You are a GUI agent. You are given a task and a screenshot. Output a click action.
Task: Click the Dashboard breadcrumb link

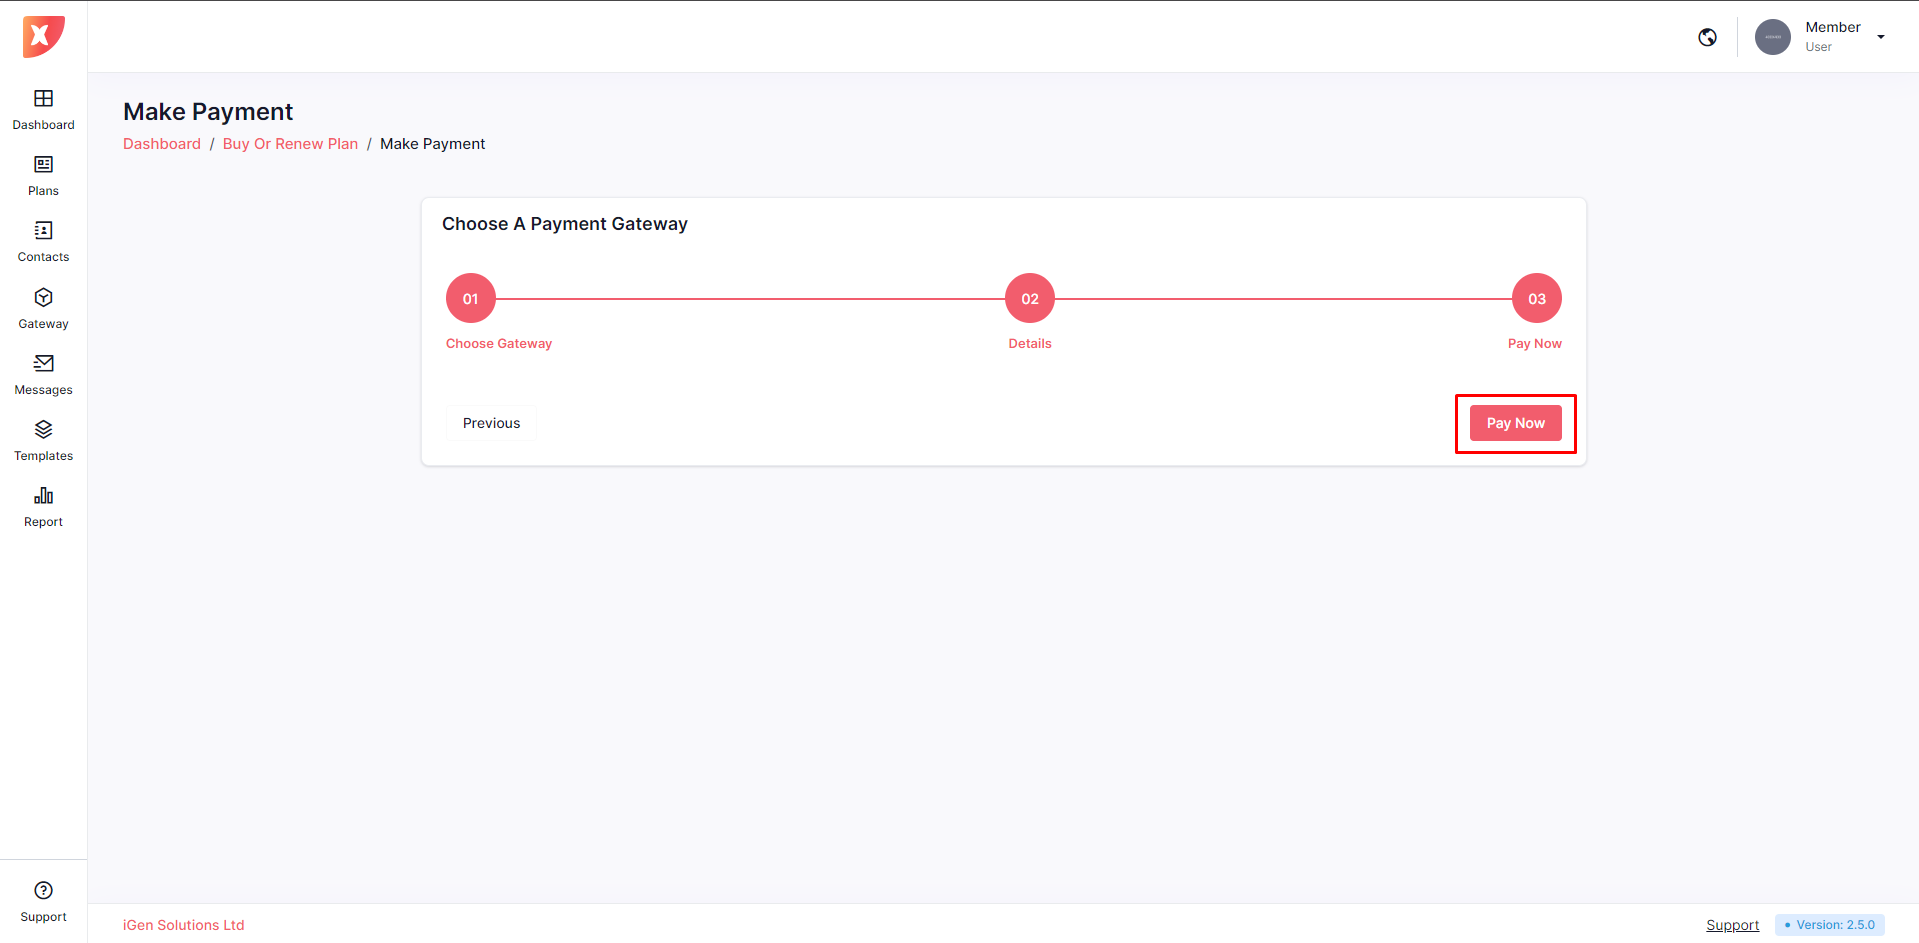click(162, 144)
